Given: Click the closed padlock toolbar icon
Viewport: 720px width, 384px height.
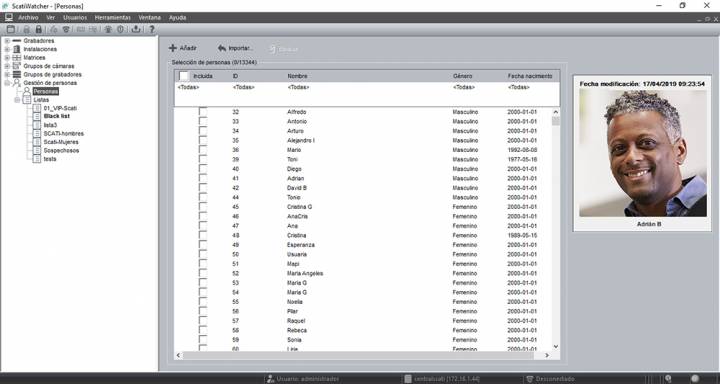Looking at the screenshot, I should (39, 29).
